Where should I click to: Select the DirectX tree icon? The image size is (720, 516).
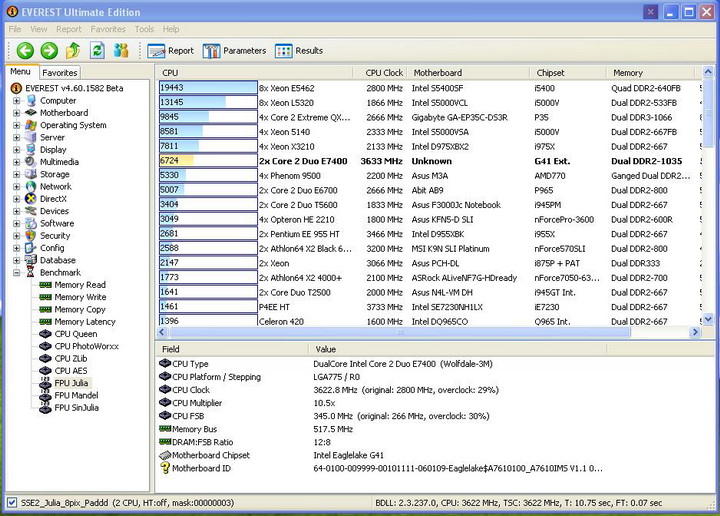pyautogui.click(x=31, y=199)
